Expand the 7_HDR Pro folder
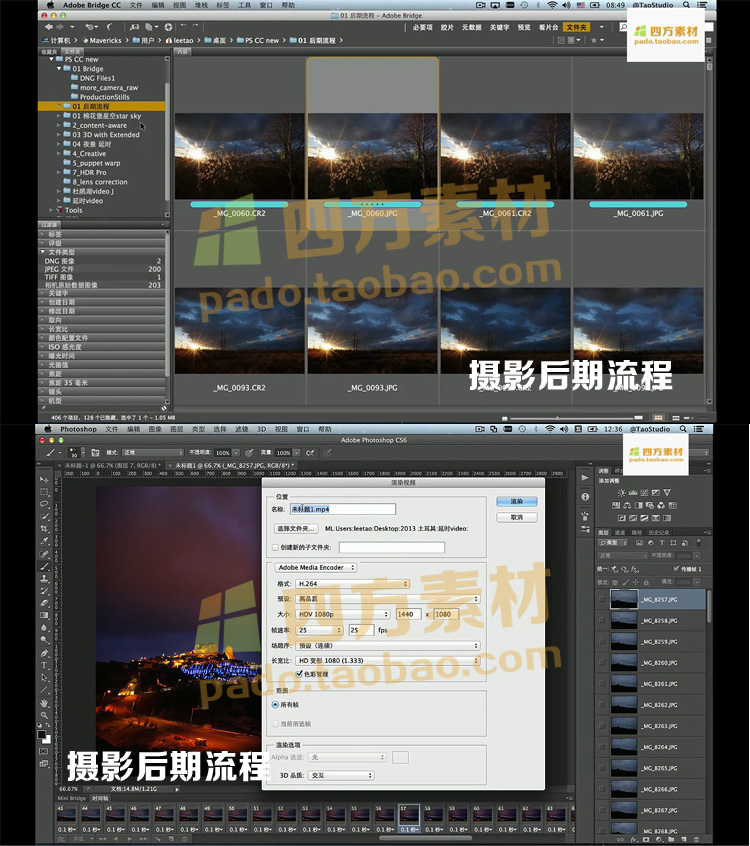This screenshot has height=846, width=750. coord(59,173)
